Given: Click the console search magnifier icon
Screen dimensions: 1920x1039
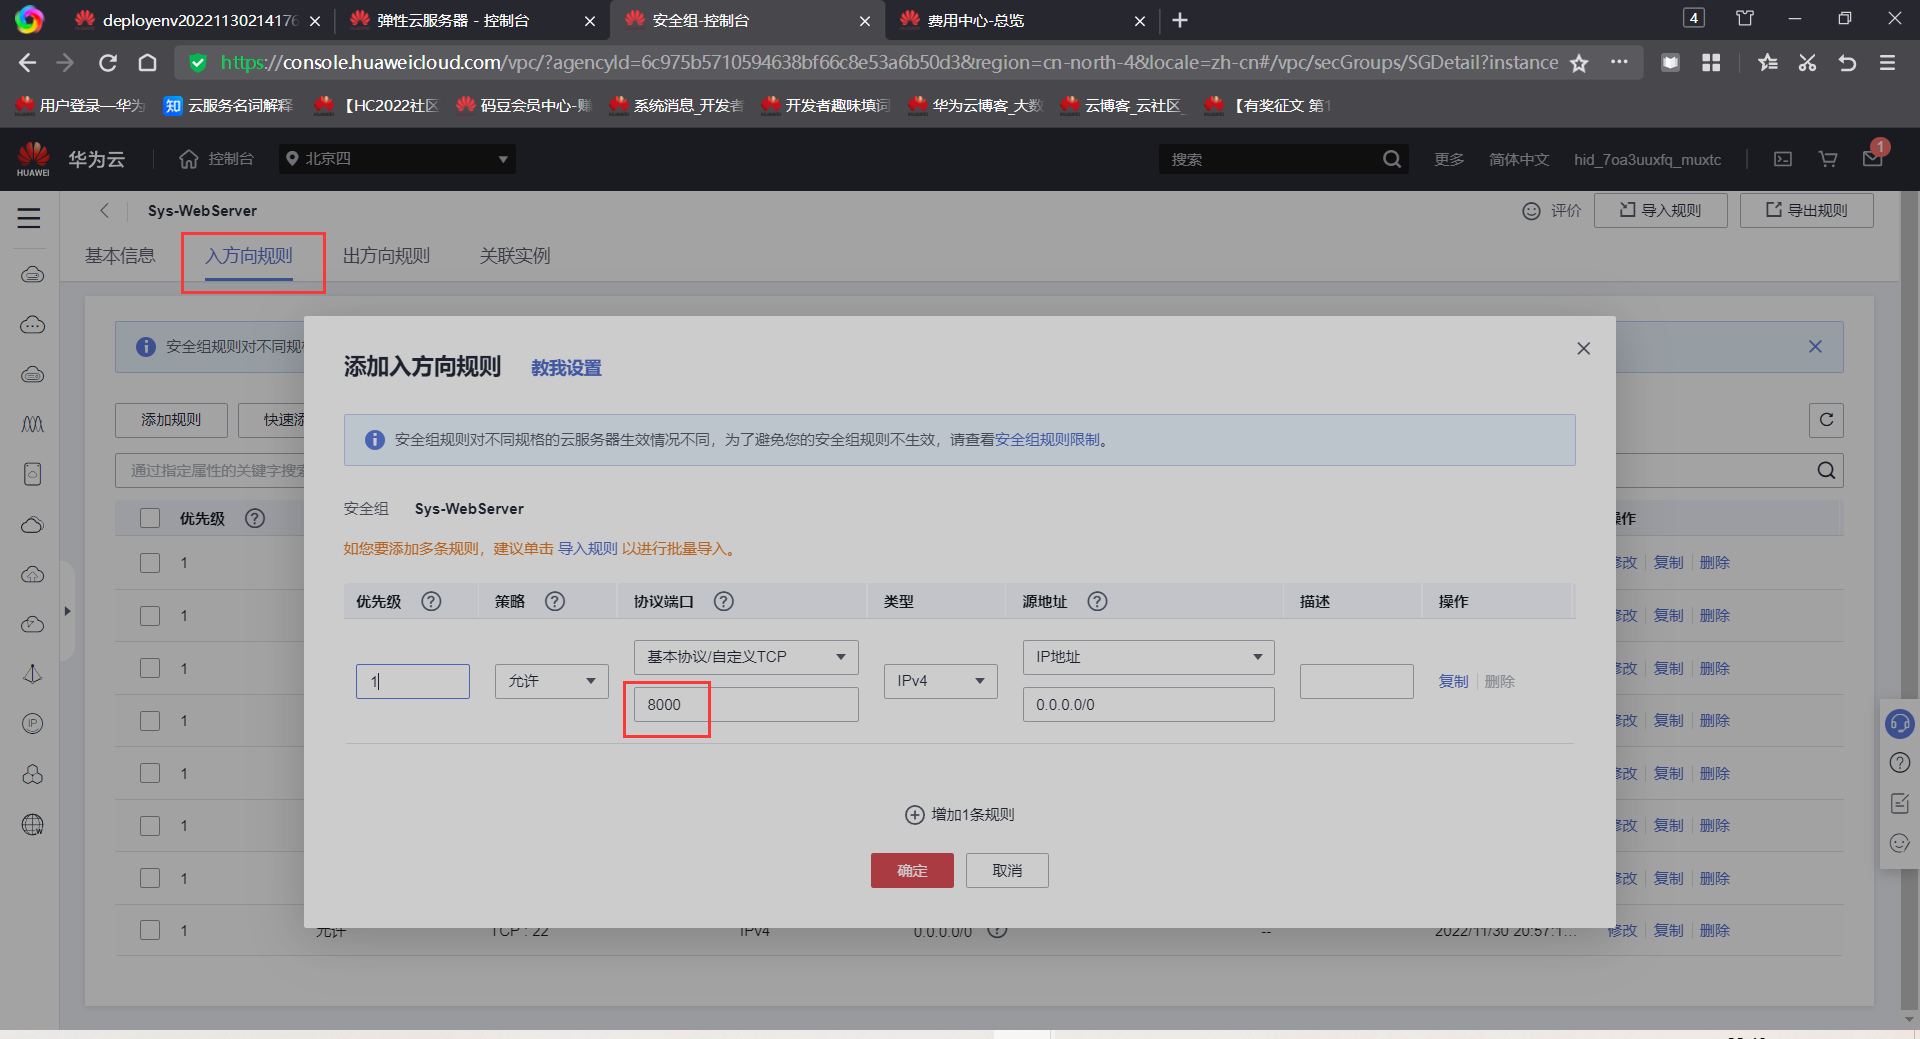Looking at the screenshot, I should click(1391, 159).
